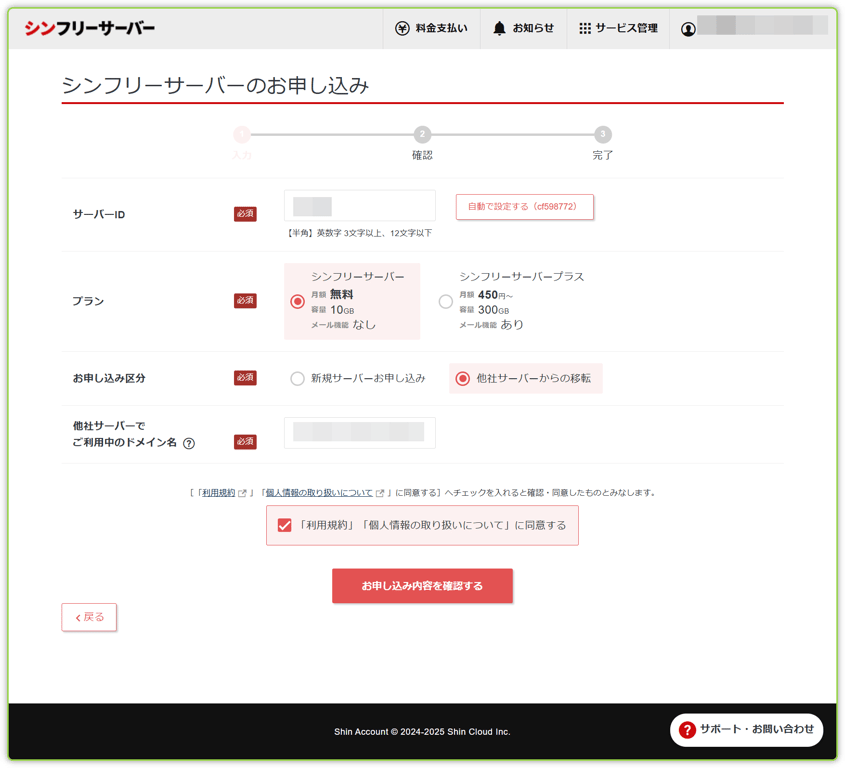Click the blurred account name in the header
The height and width of the screenshot is (768, 845).
pos(762,25)
